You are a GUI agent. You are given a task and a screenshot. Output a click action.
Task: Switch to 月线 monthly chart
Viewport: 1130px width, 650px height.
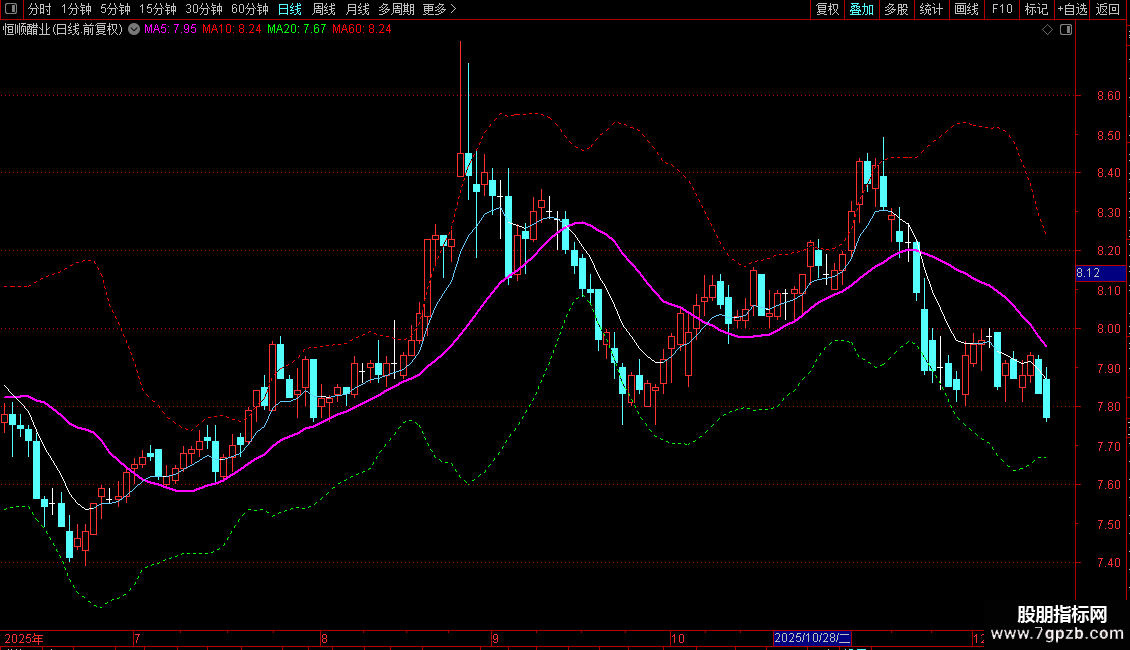[357, 9]
